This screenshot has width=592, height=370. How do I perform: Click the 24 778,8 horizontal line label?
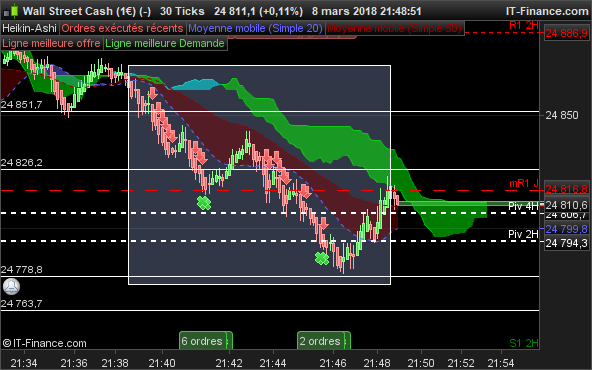click(22, 270)
